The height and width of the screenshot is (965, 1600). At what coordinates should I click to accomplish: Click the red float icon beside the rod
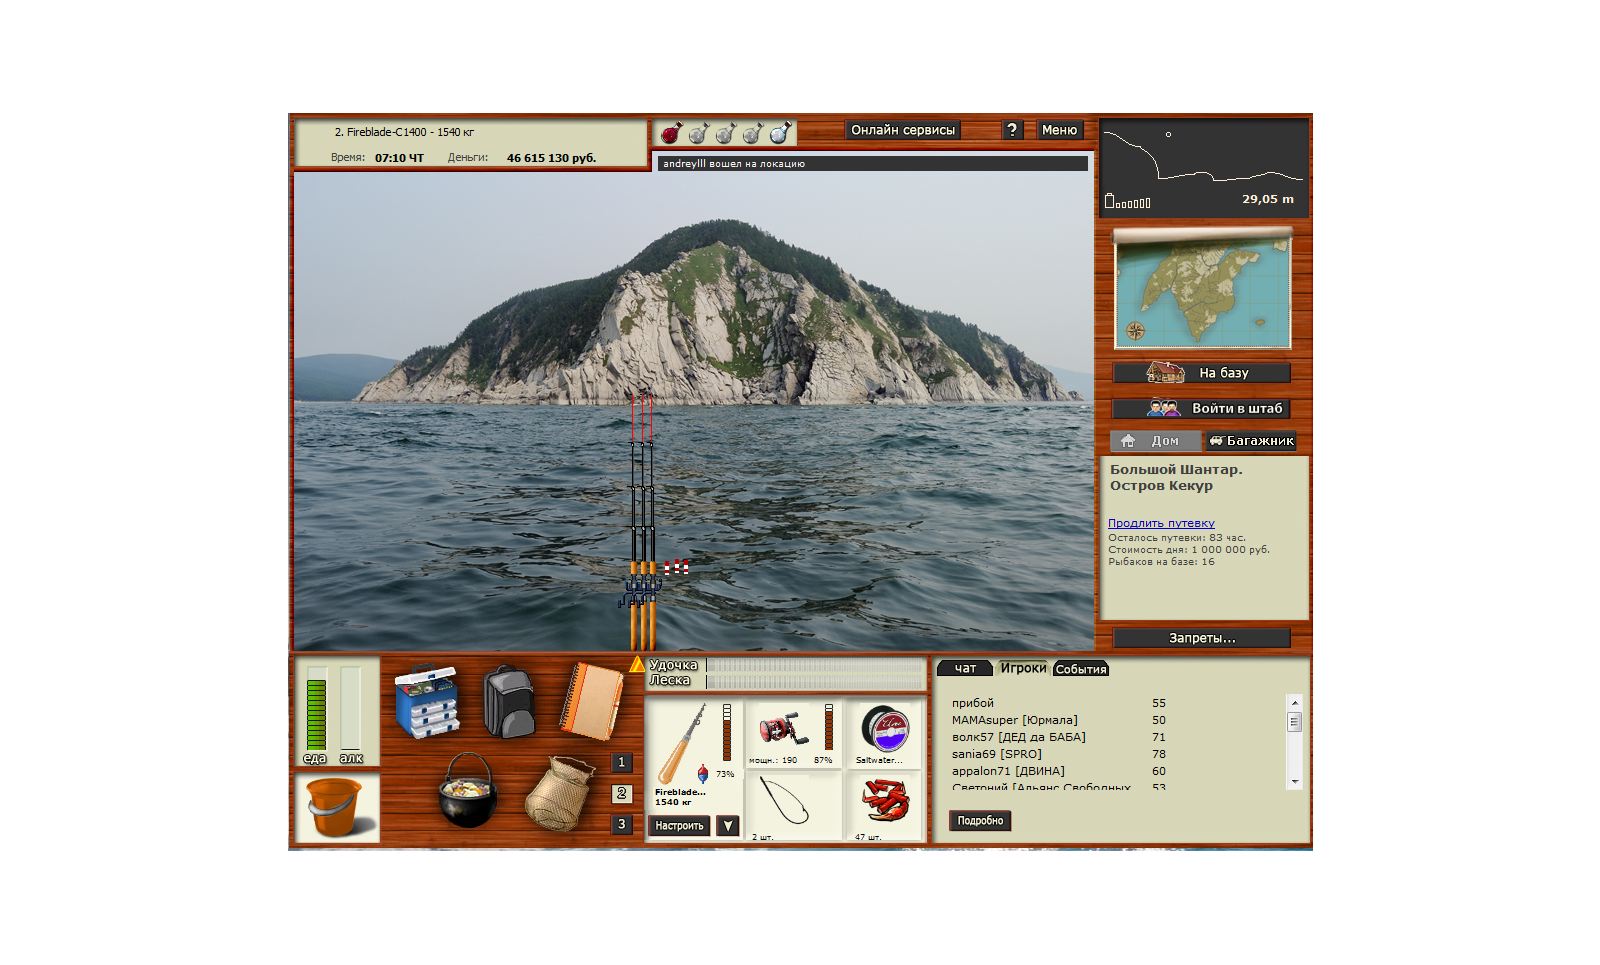pos(703,773)
